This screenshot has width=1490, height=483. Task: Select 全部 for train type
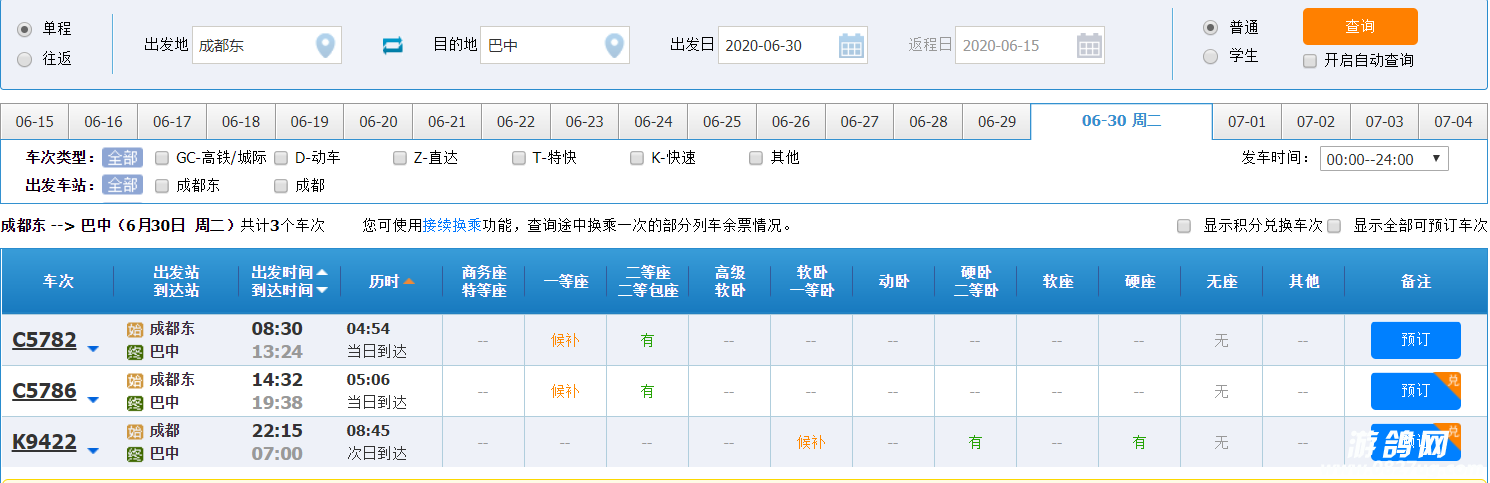pos(123,157)
